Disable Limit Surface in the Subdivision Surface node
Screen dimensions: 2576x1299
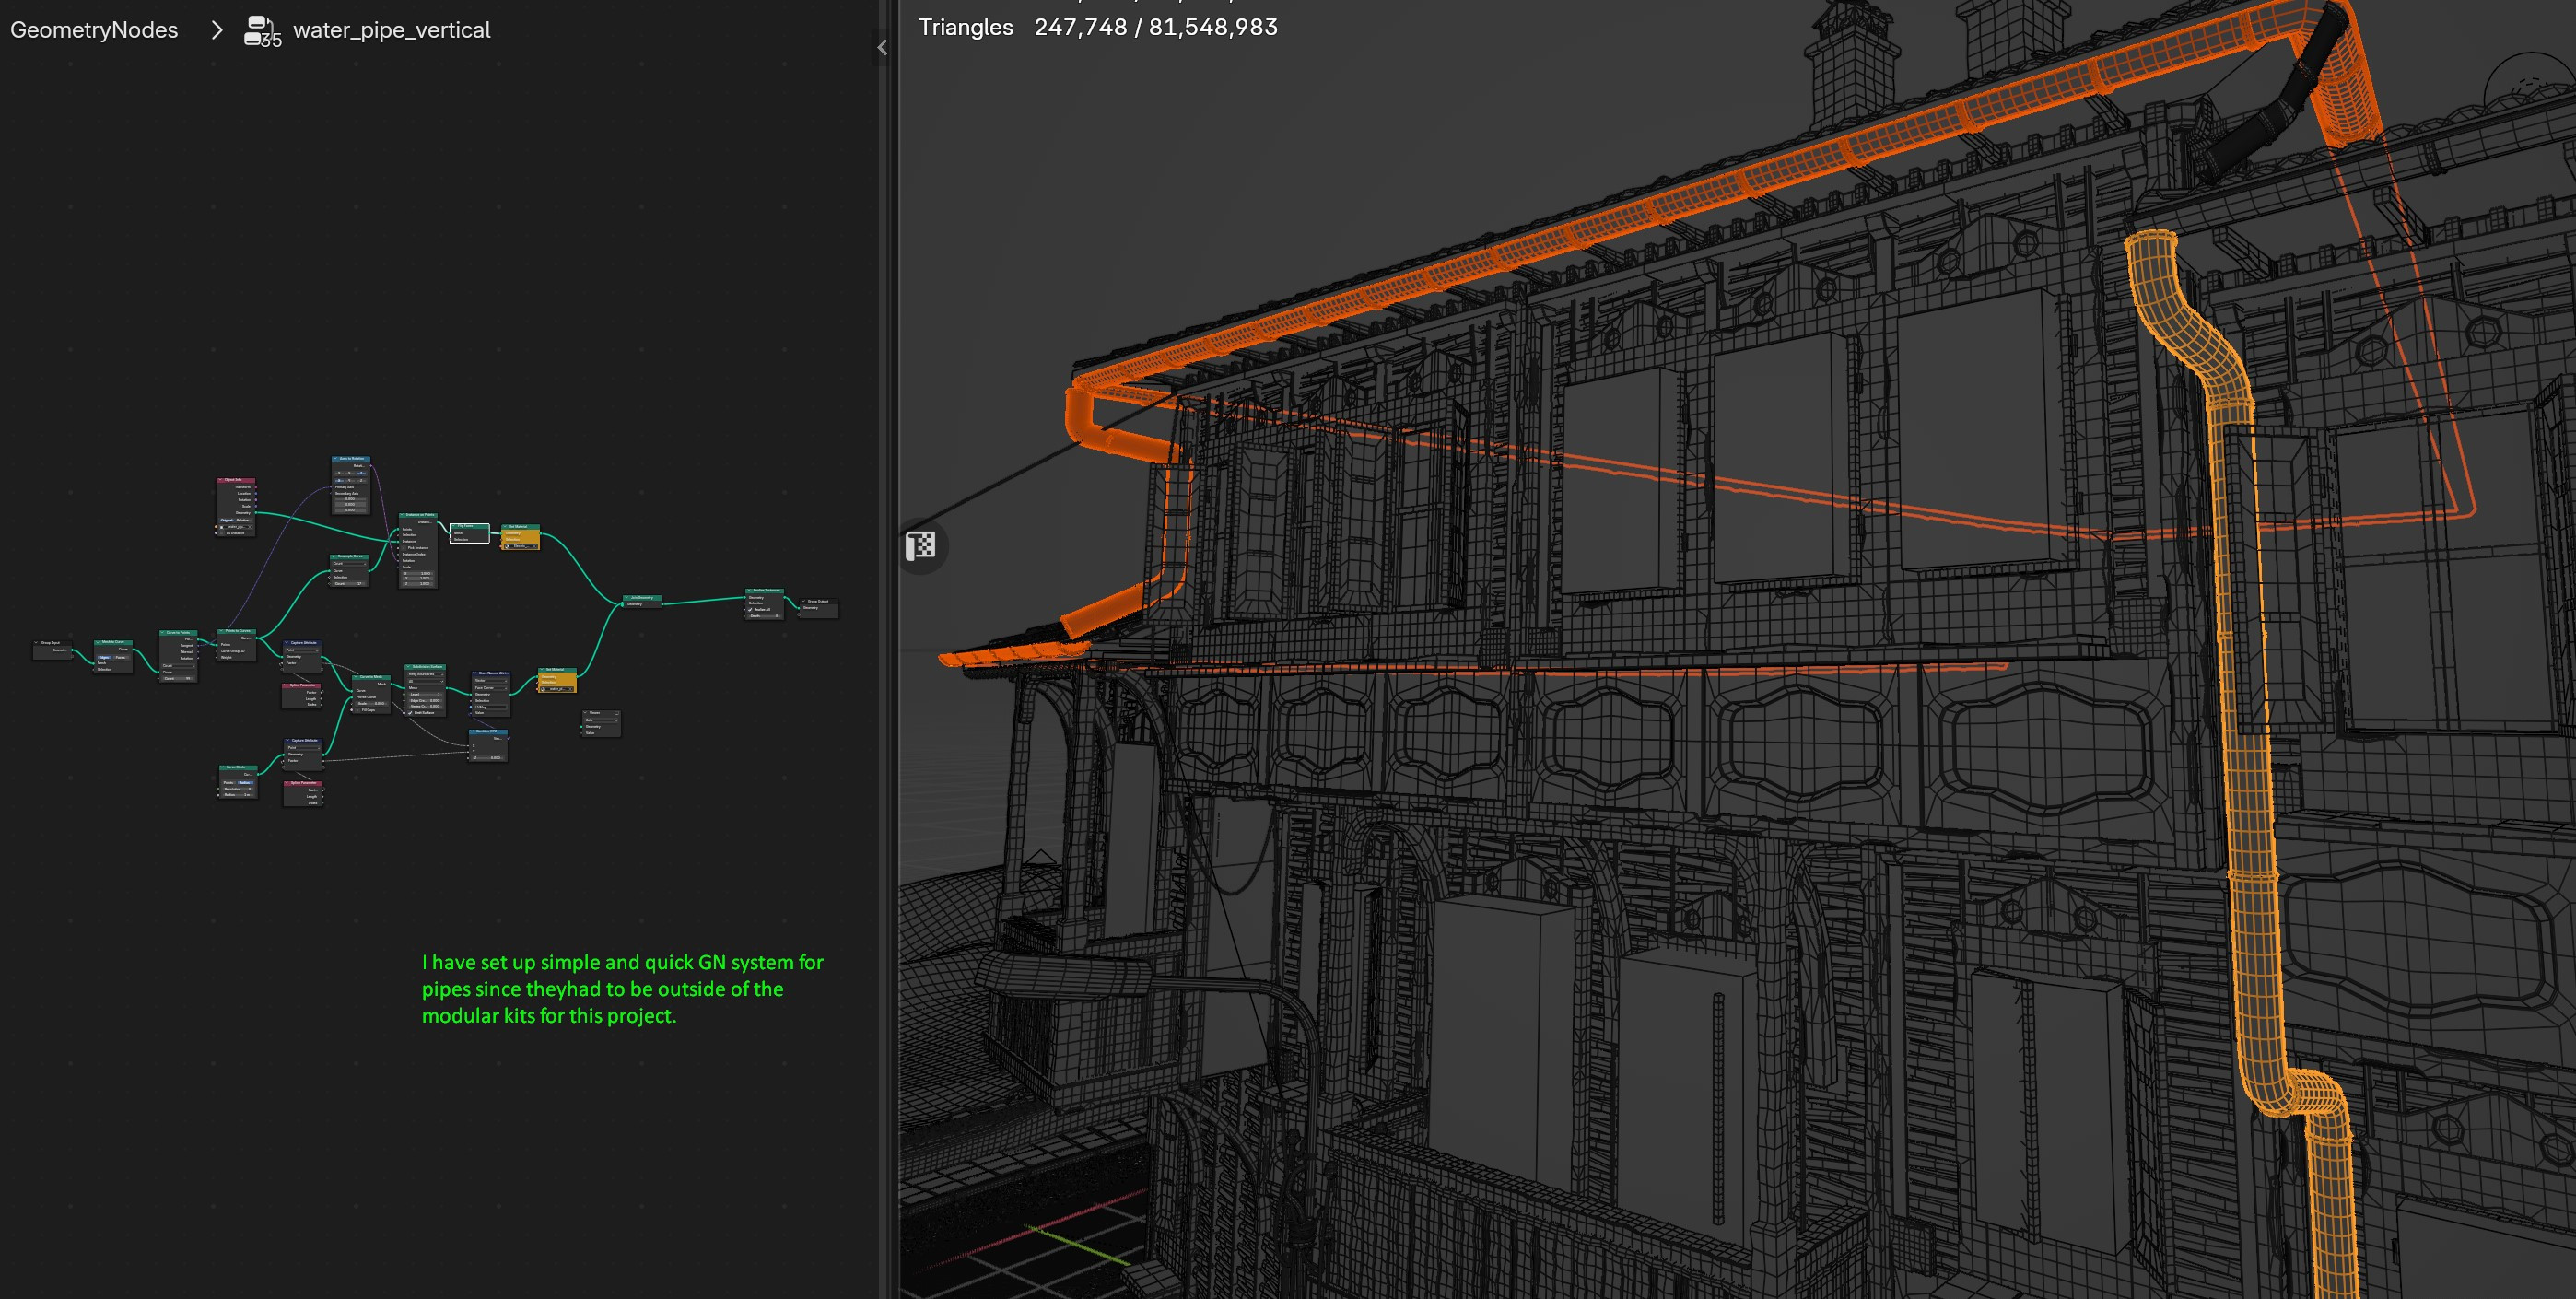pyautogui.click(x=410, y=714)
